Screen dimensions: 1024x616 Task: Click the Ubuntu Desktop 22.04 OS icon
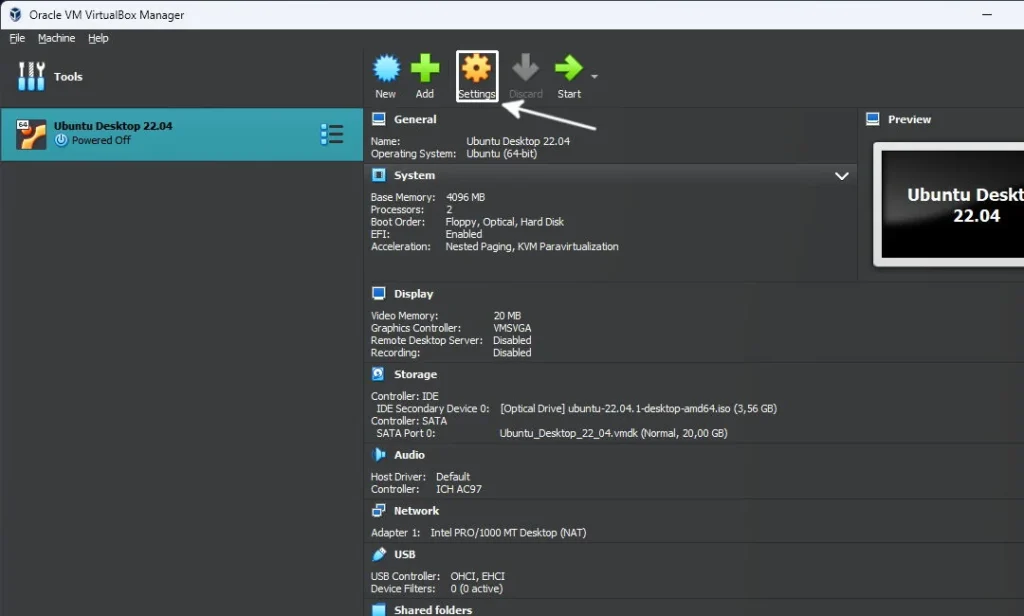31,135
